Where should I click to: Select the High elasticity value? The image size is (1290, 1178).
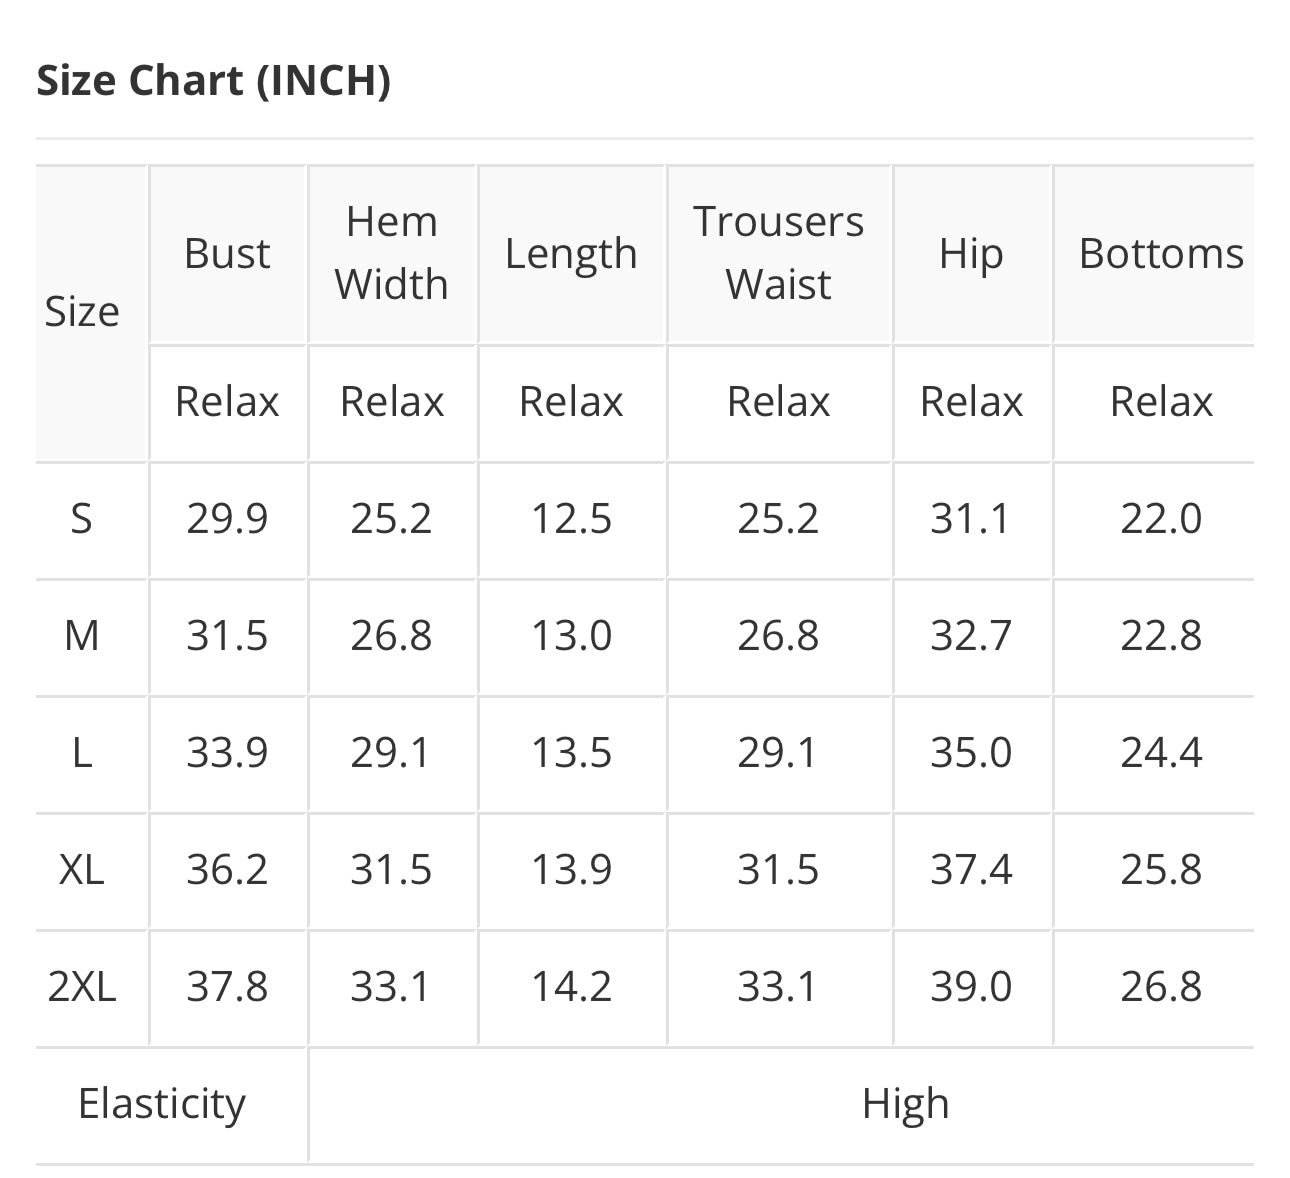tap(905, 1104)
